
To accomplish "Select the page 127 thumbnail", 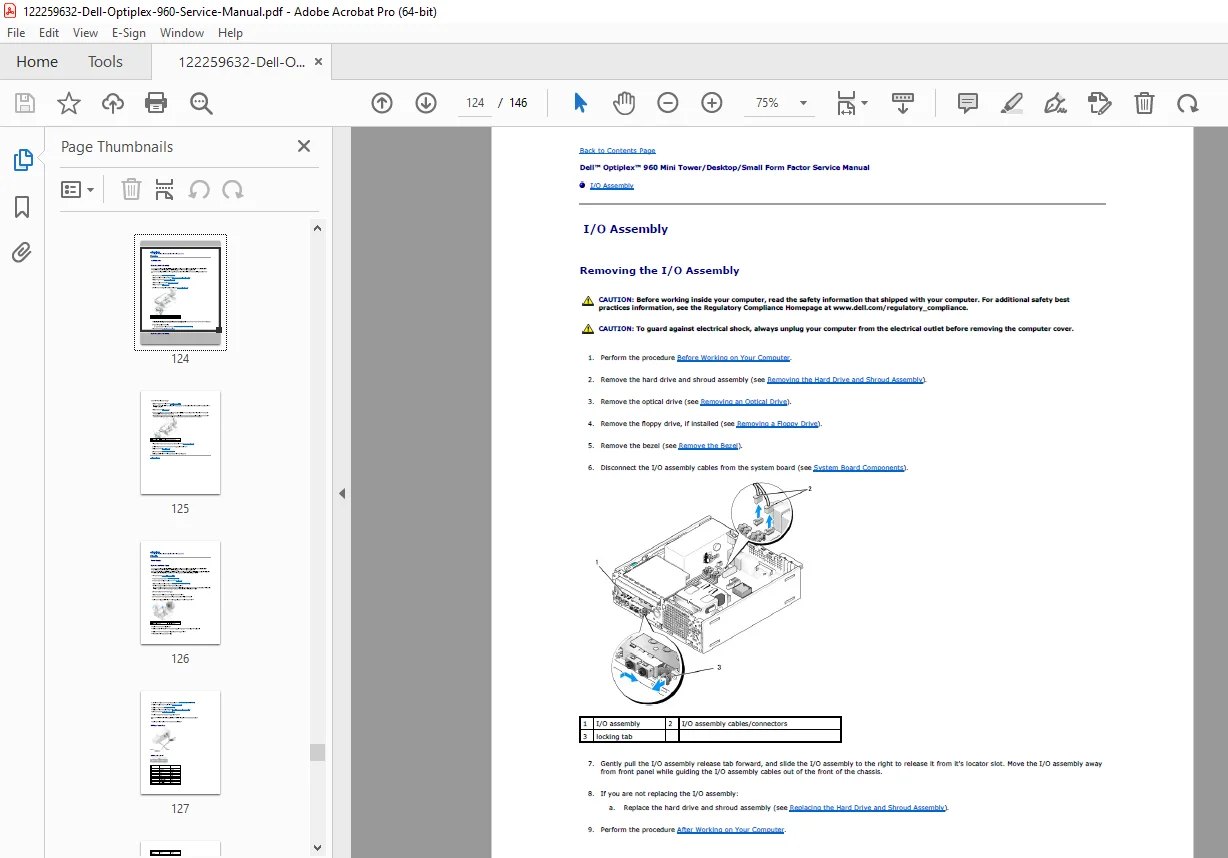I will (x=180, y=742).
